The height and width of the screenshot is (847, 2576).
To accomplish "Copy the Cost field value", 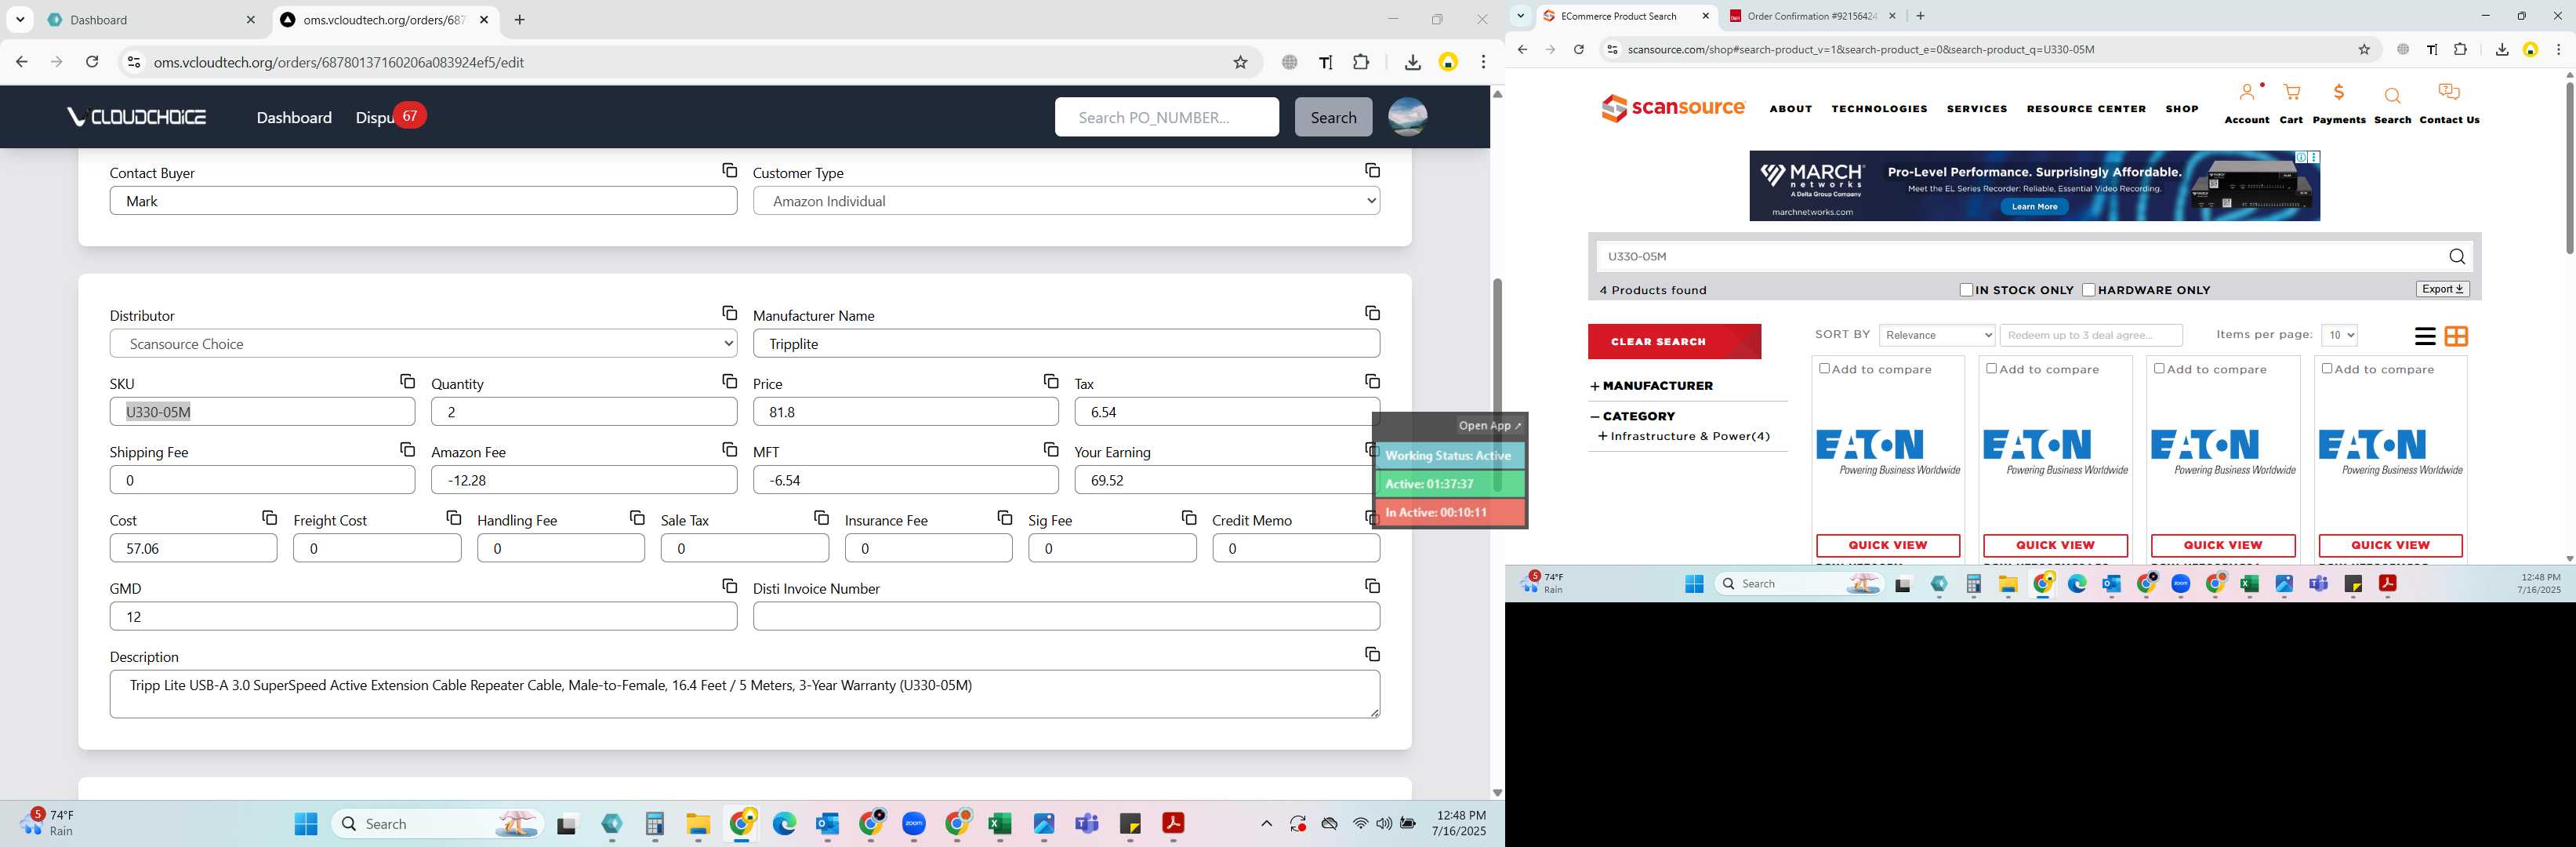I will (x=269, y=517).
